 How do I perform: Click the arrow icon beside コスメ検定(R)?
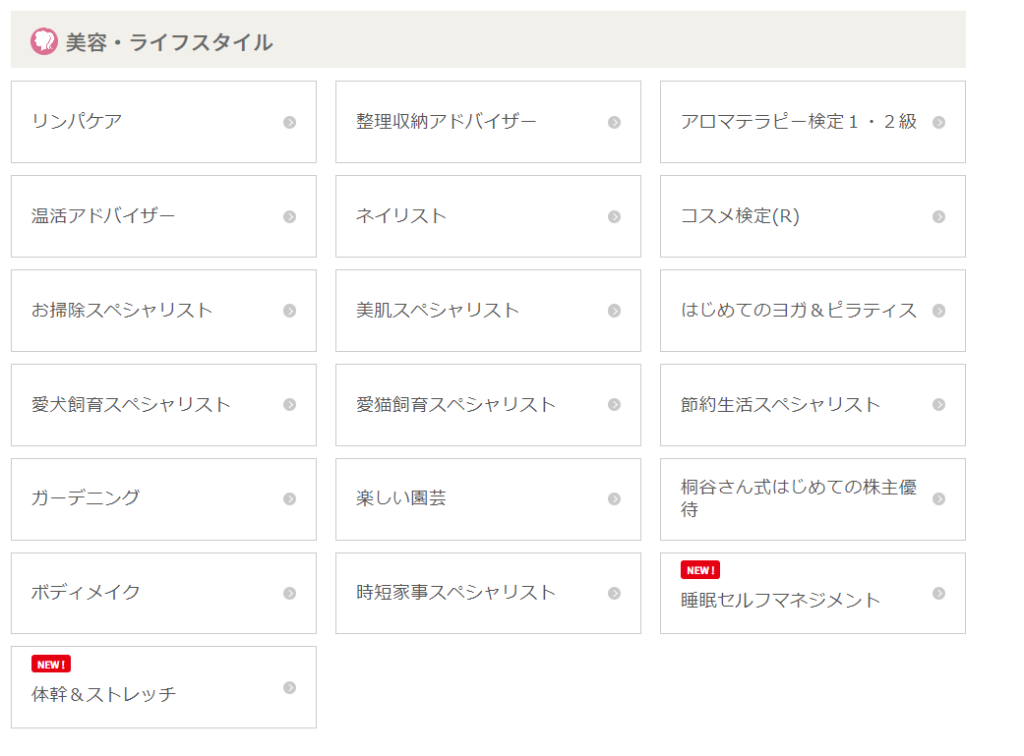939,217
